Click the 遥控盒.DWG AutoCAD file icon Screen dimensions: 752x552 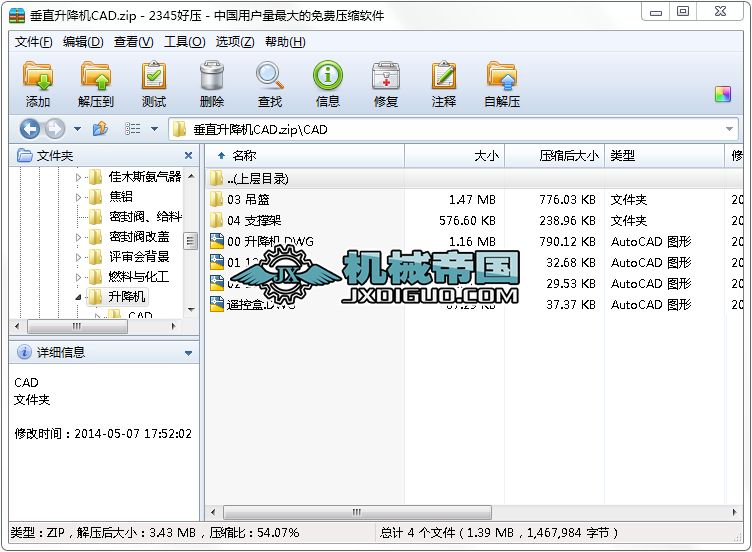click(217, 304)
